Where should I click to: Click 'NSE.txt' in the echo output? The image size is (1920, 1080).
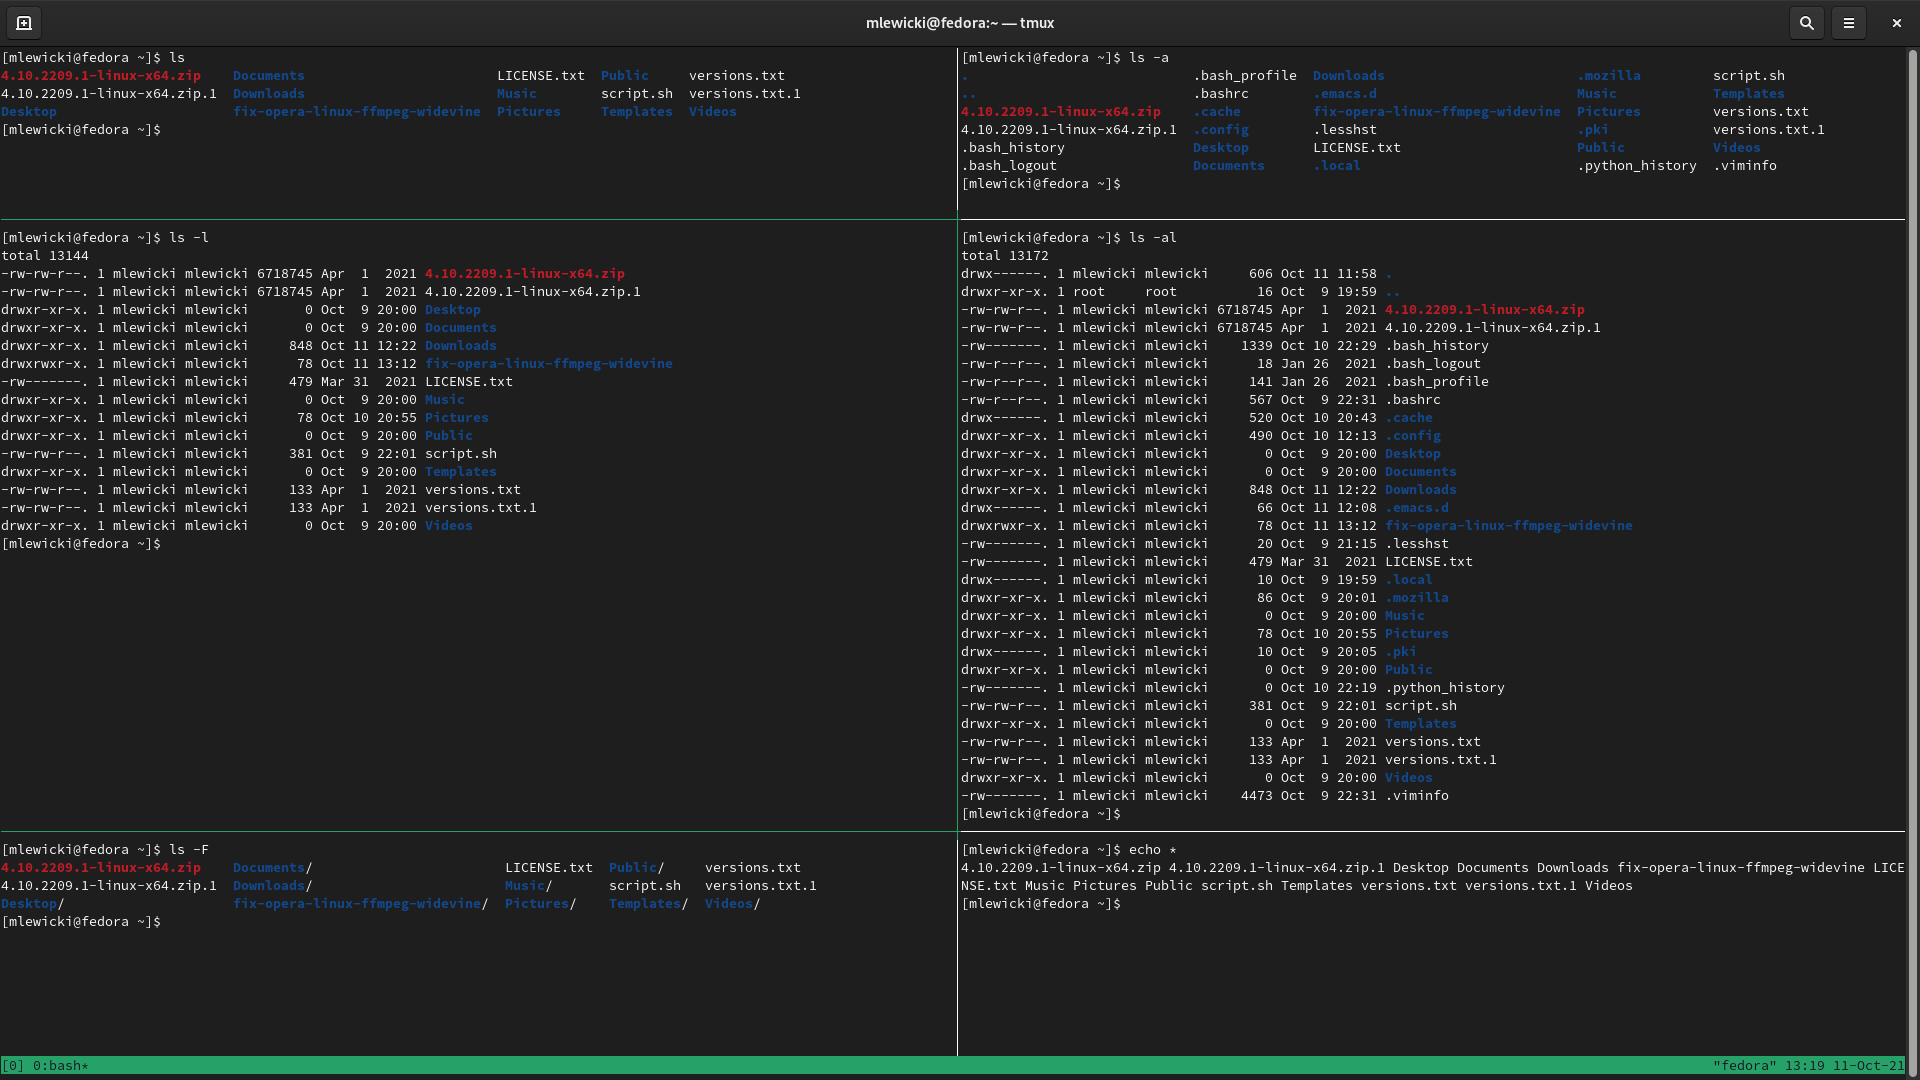[x=989, y=886]
